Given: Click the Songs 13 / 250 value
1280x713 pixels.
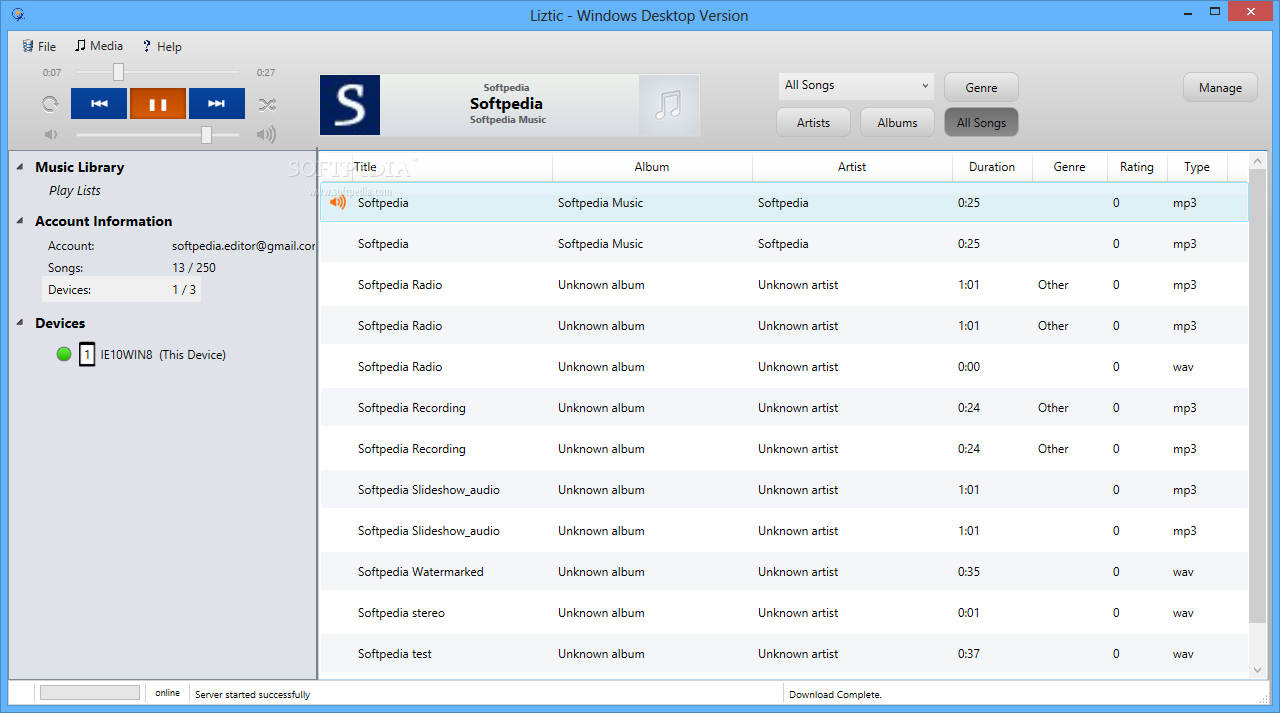Looking at the screenshot, I should click(194, 268).
